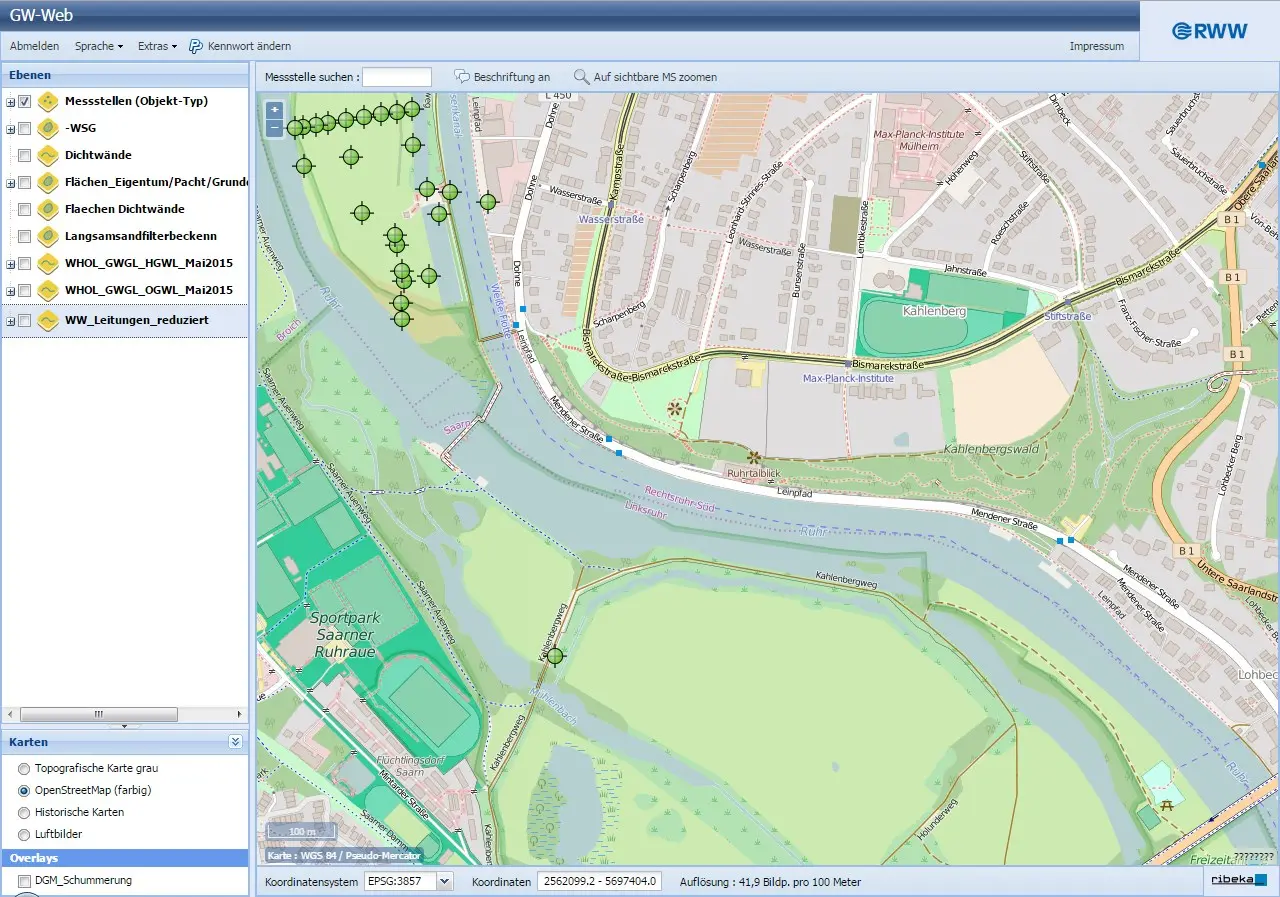
Task: Enable the Dichtwände layer checkbox
Action: tap(25, 155)
